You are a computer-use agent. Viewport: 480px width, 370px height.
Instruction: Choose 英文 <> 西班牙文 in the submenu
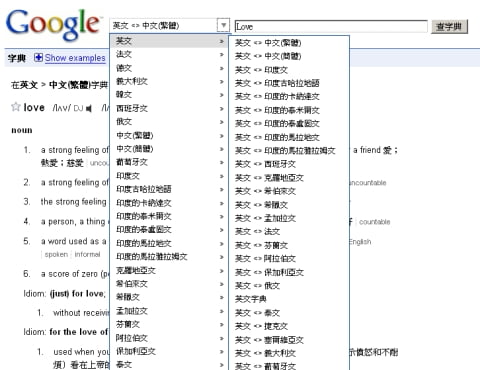point(289,164)
